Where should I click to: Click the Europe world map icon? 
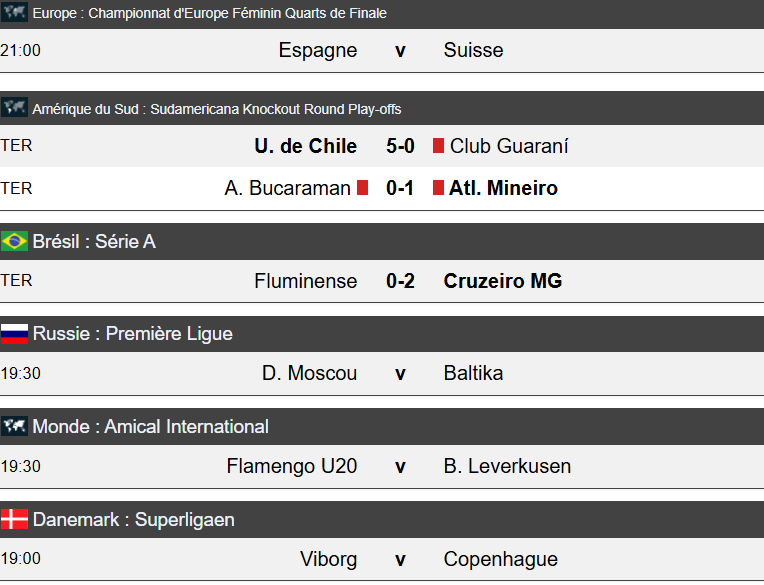[x=14, y=13]
